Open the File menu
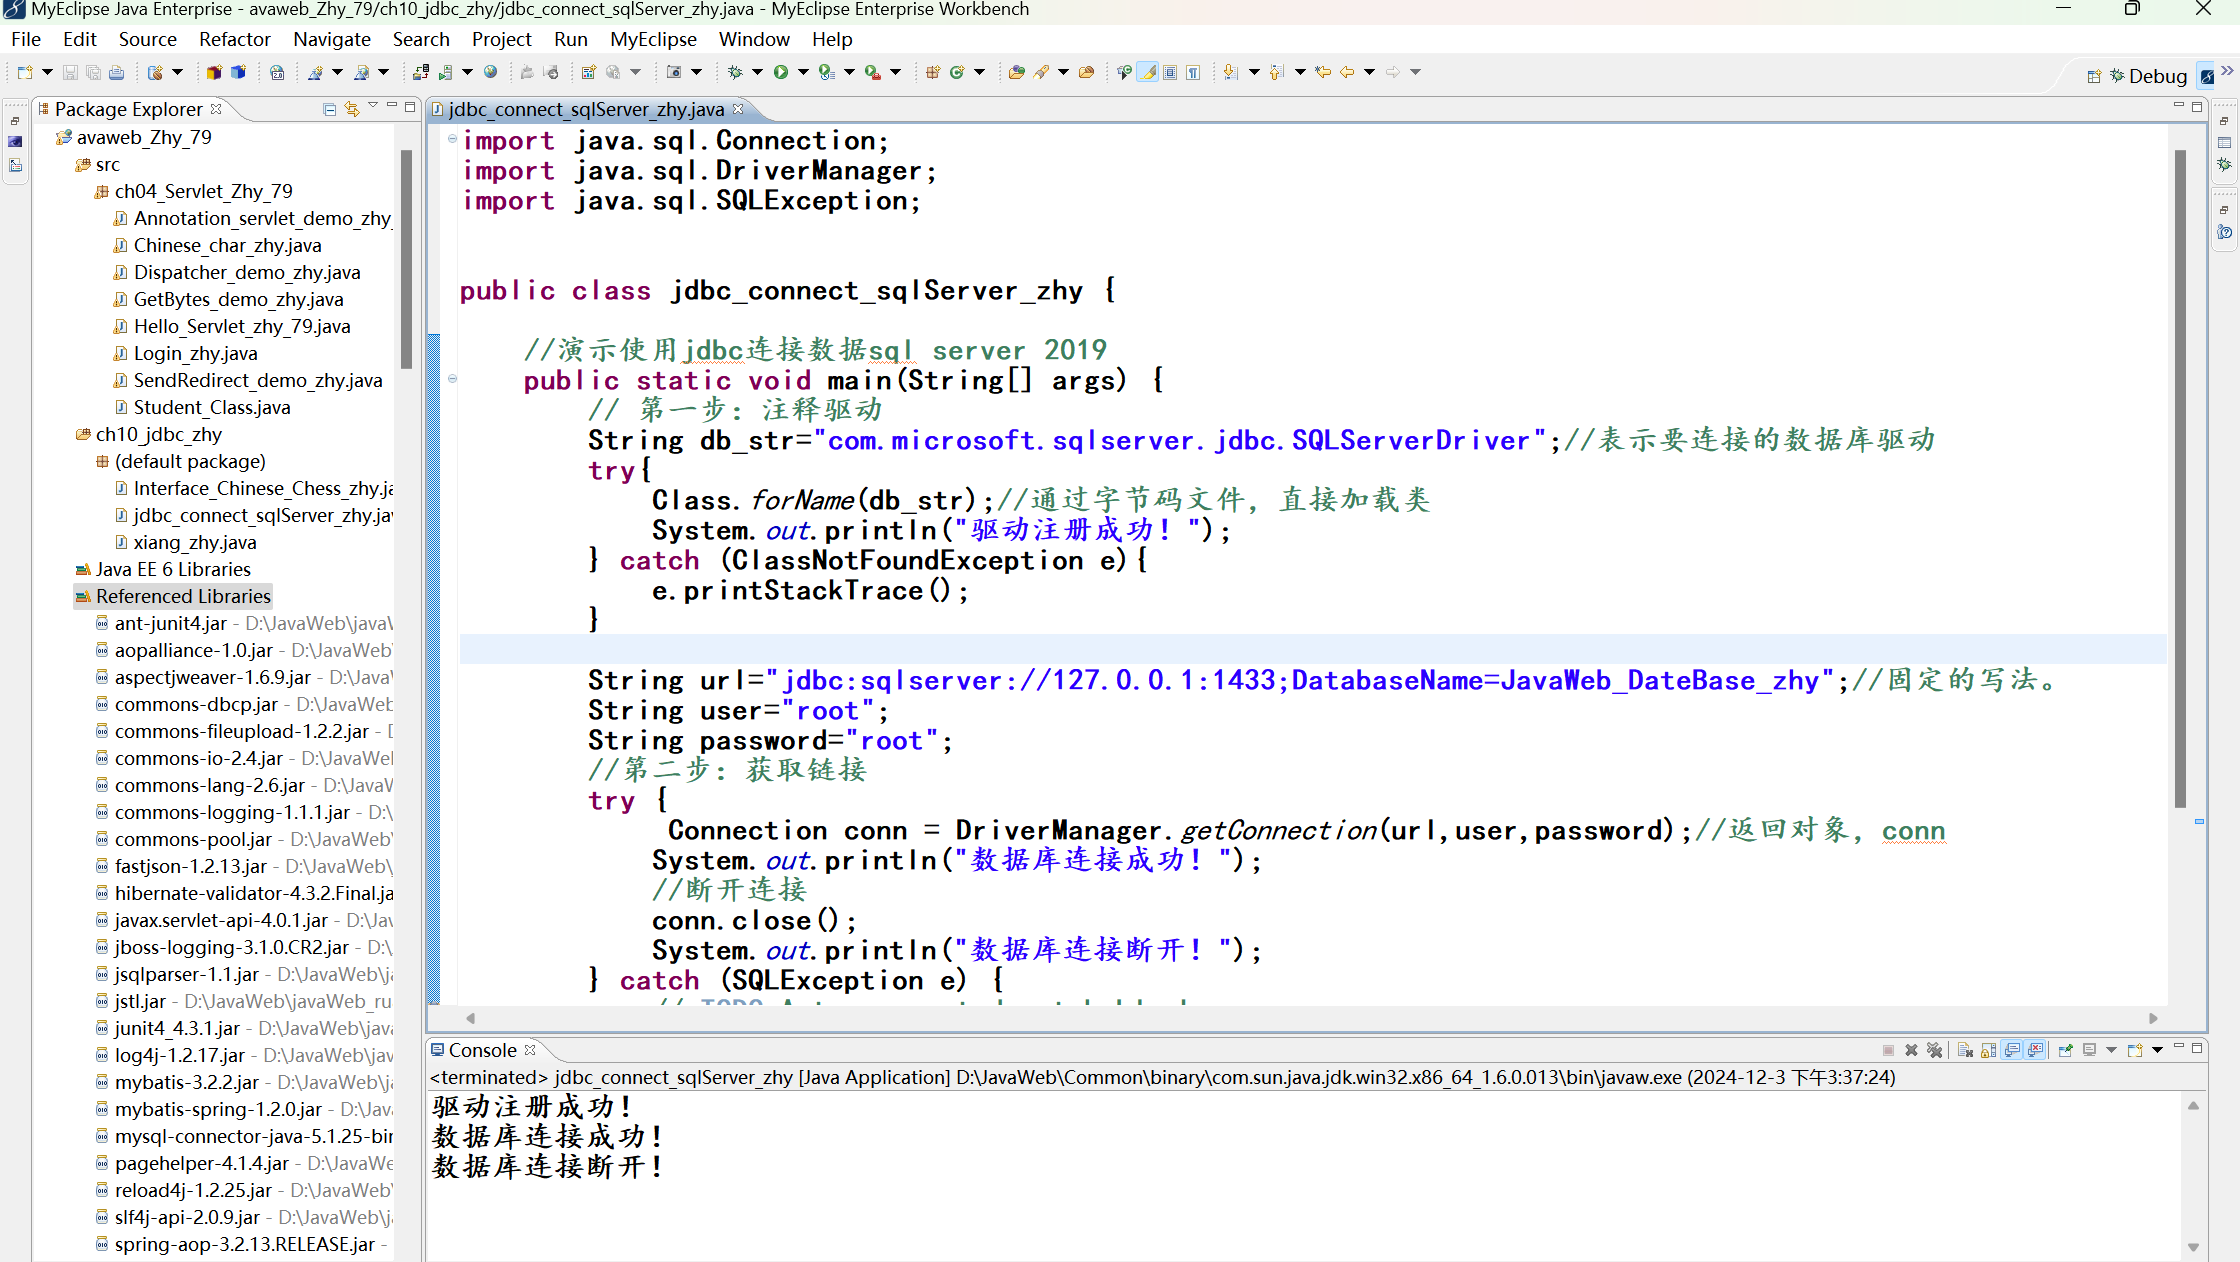Image resolution: width=2240 pixels, height=1262 pixels. tap(26, 39)
